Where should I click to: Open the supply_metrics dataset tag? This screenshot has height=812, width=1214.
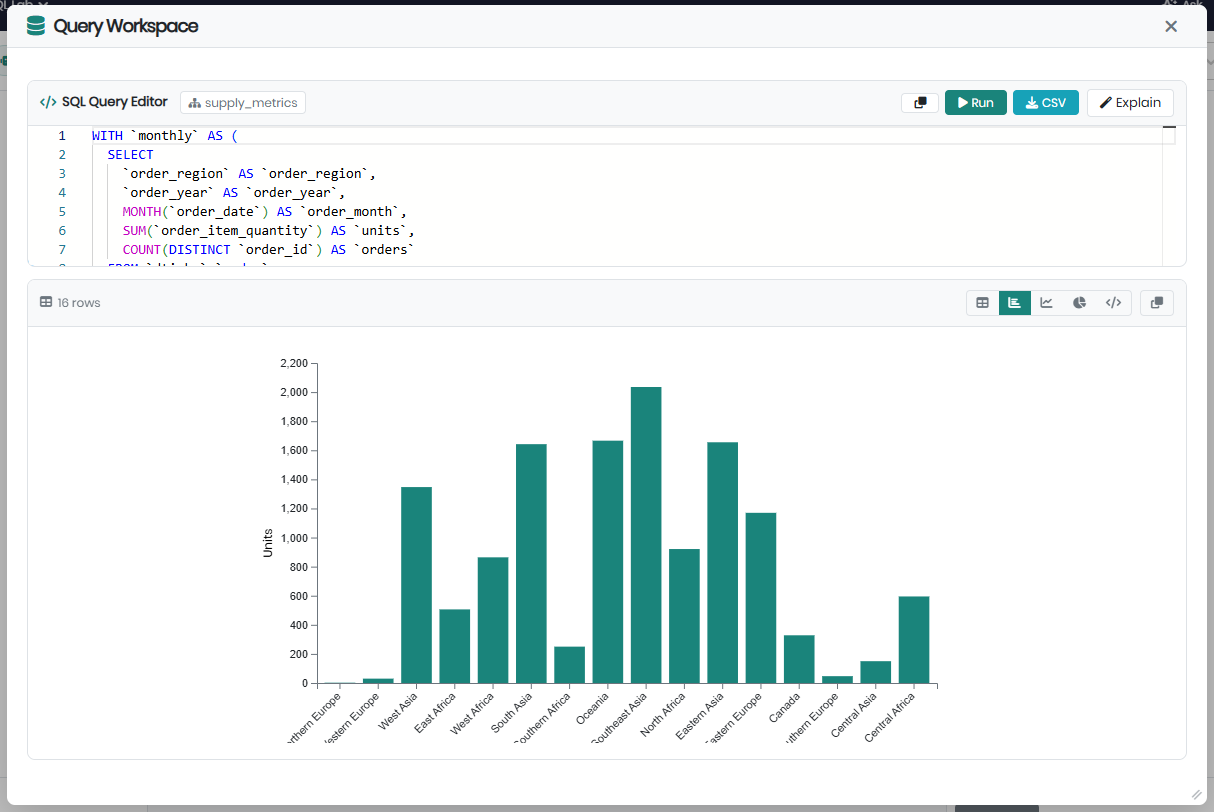[243, 103]
